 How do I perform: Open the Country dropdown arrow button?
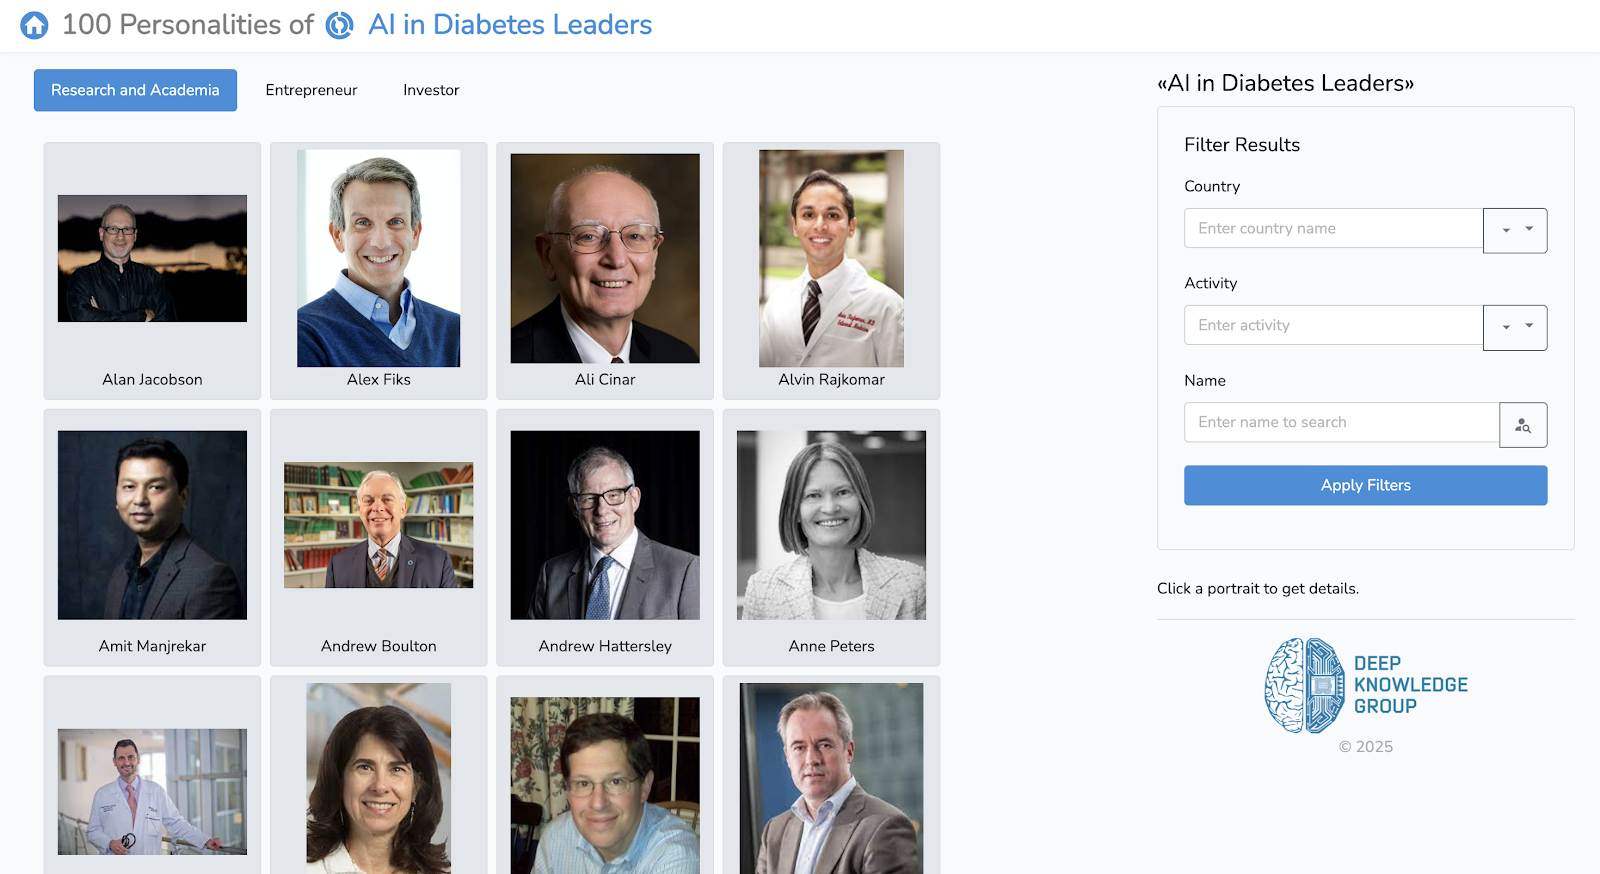pos(1515,231)
